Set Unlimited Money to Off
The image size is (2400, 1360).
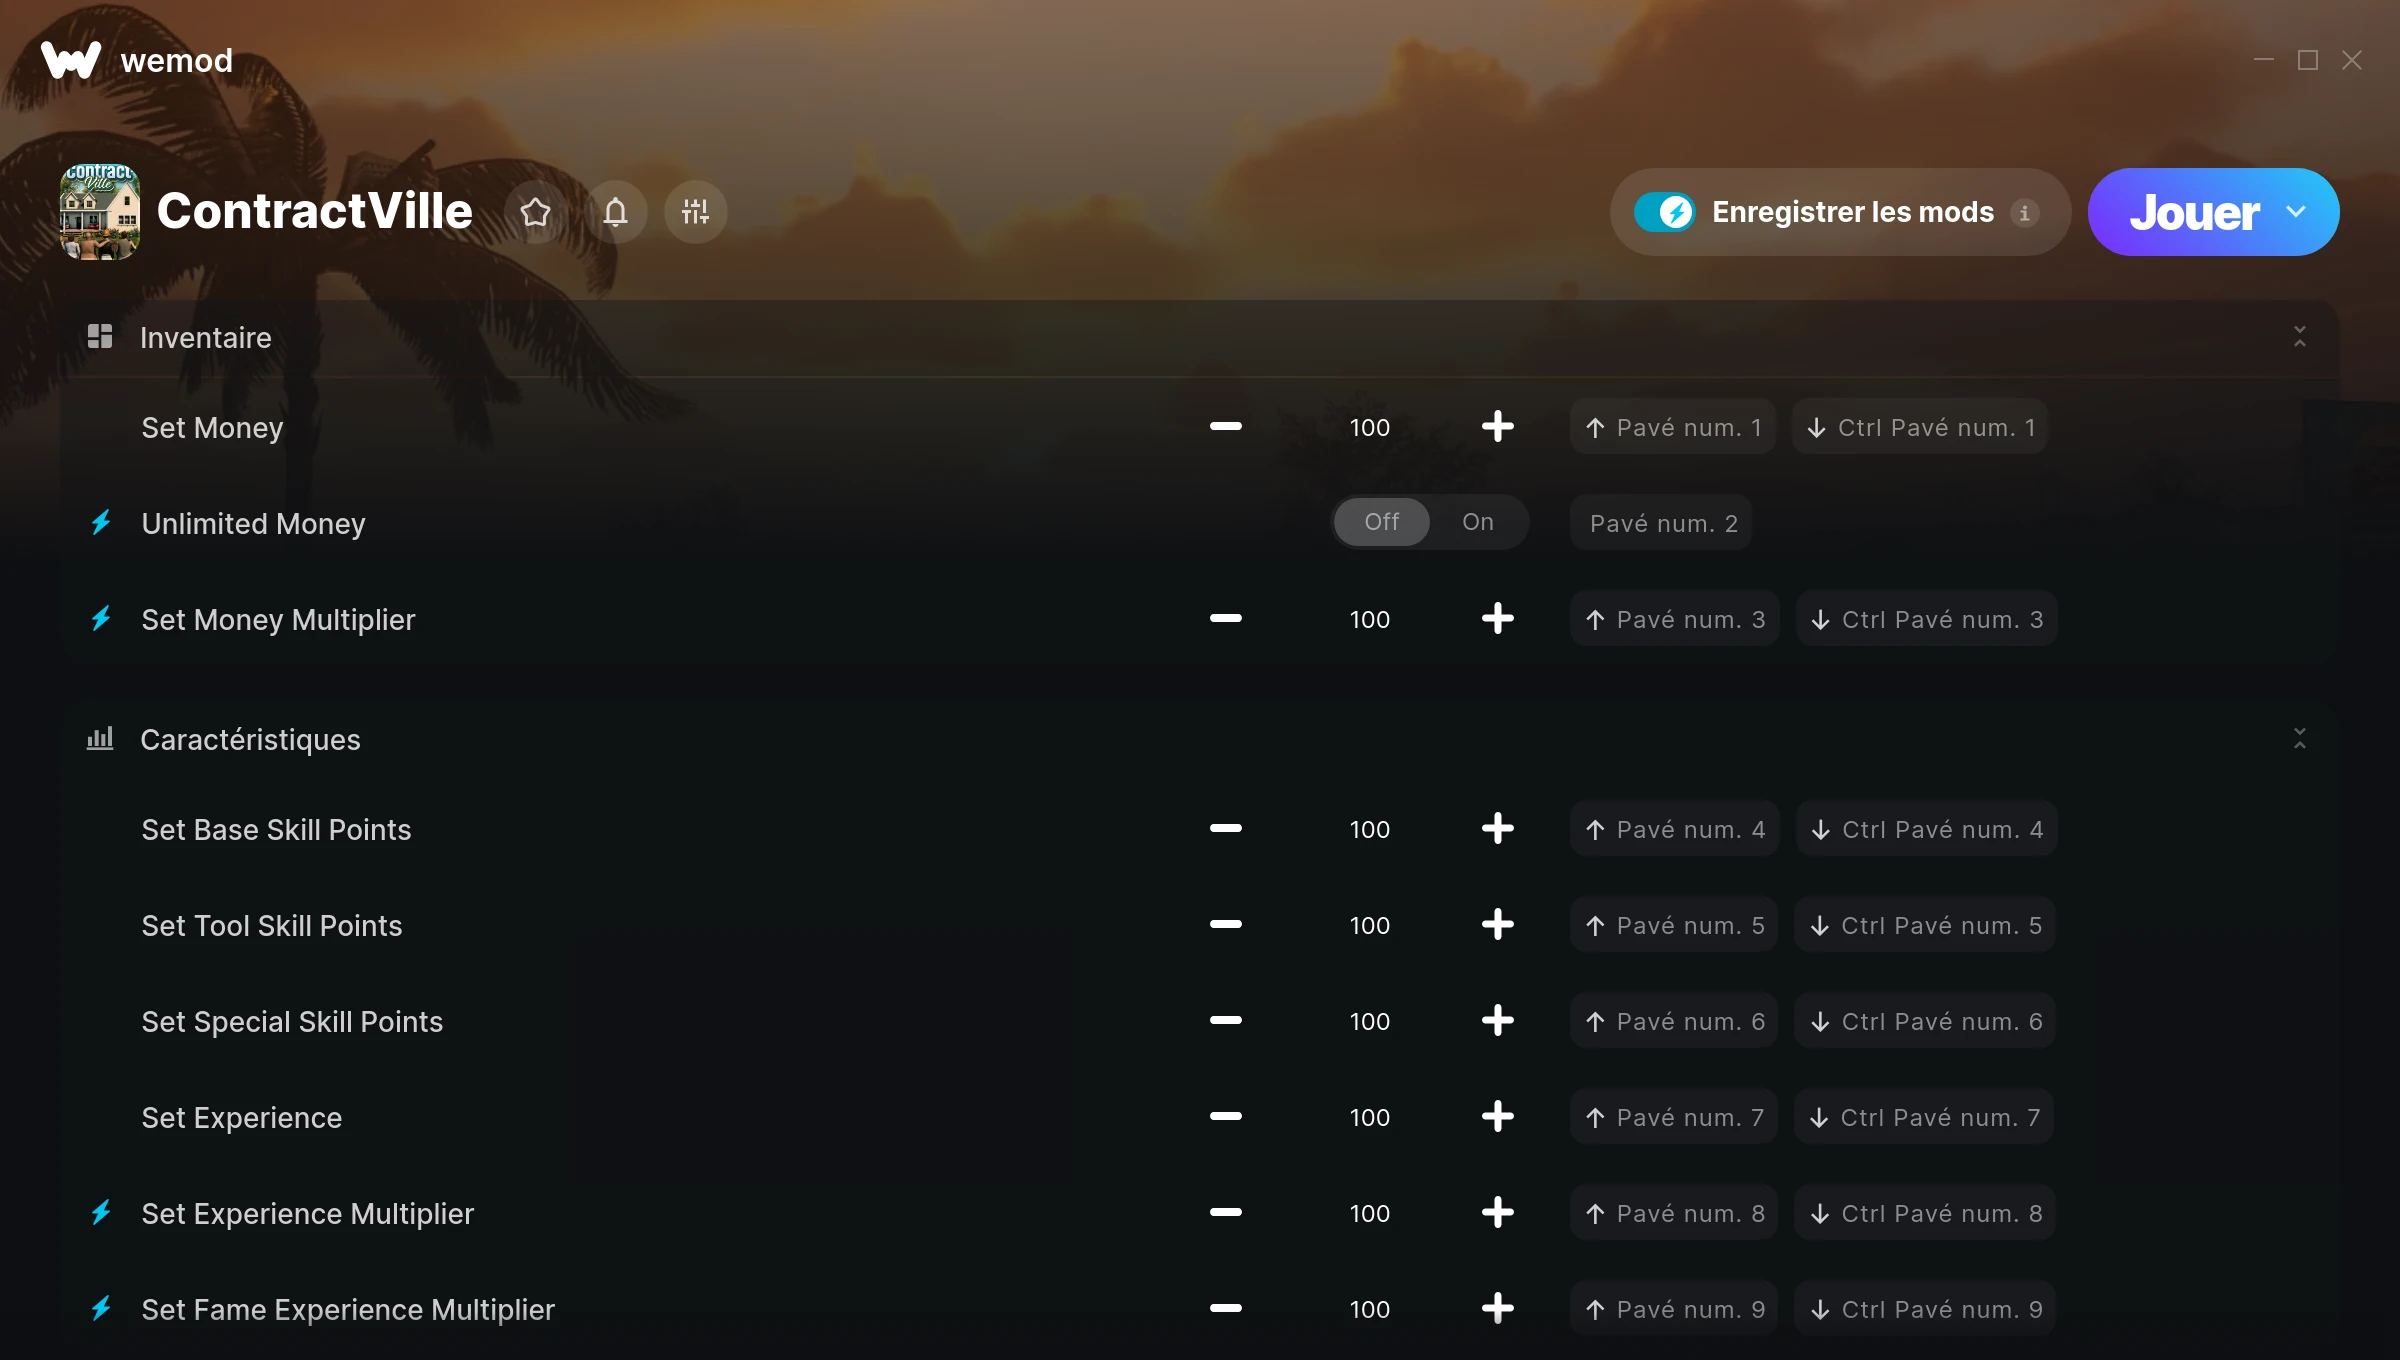tap(1382, 522)
